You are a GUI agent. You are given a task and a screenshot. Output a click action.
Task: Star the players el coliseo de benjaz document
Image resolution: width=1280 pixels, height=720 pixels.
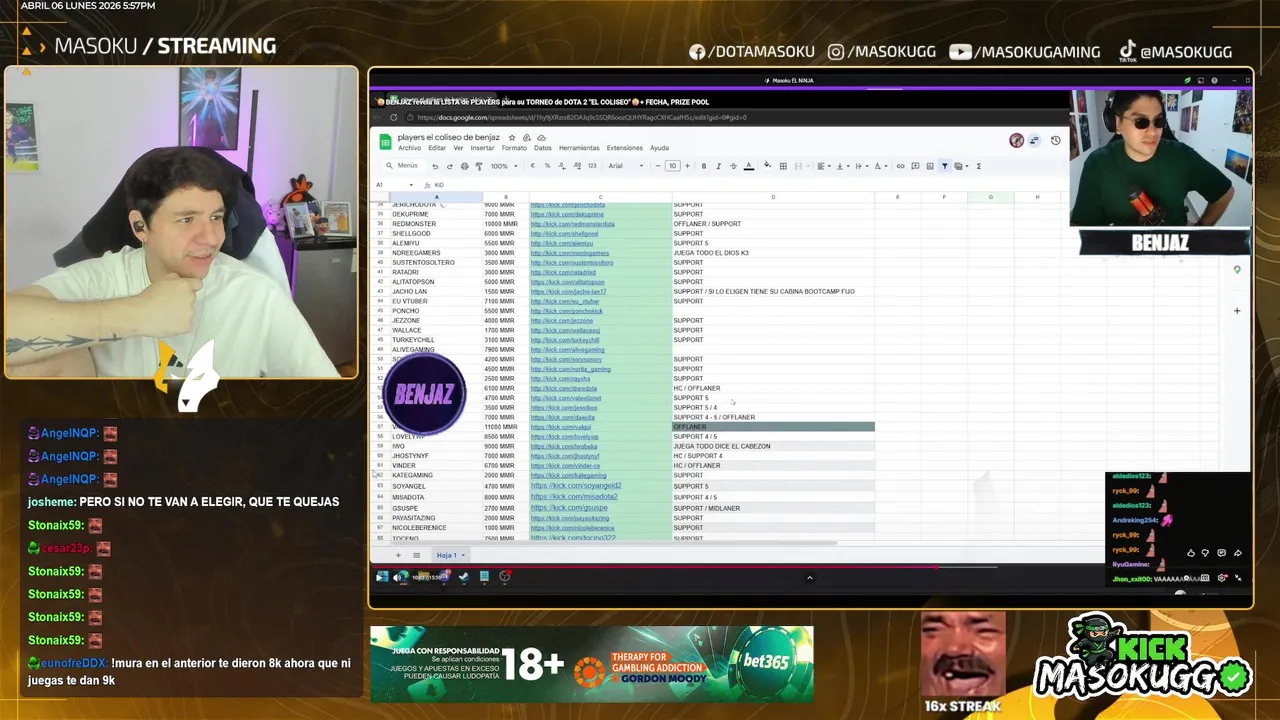512,137
